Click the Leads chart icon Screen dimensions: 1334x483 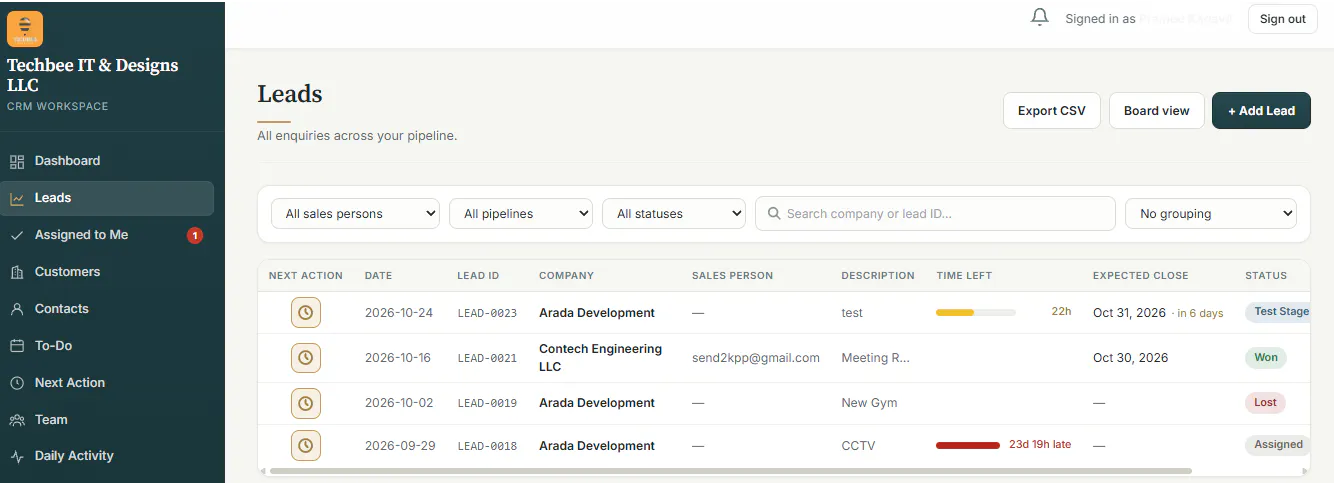pyautogui.click(x=17, y=198)
